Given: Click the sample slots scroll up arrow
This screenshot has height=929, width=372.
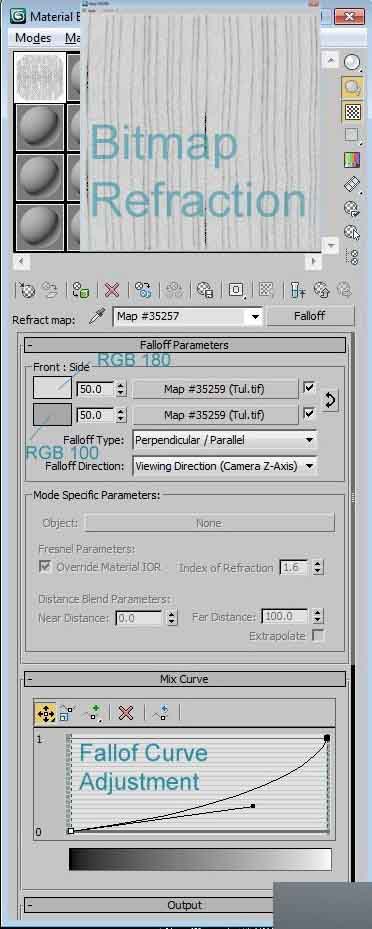Looking at the screenshot, I should pyautogui.click(x=332, y=59).
